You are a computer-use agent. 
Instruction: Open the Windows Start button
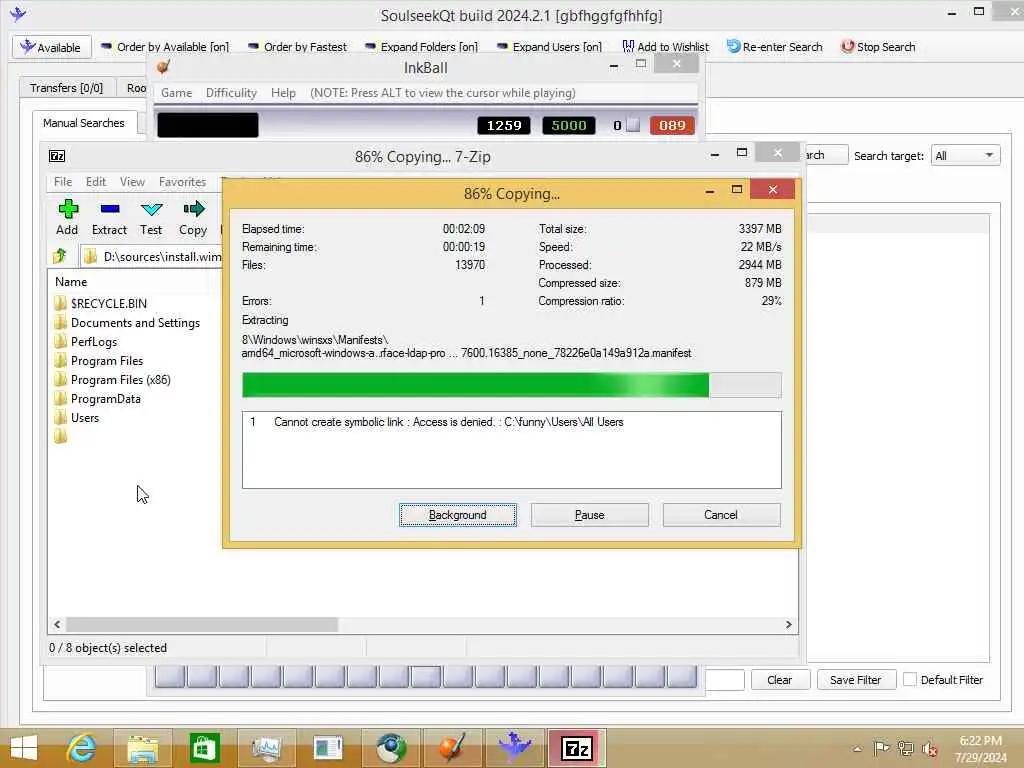24,748
